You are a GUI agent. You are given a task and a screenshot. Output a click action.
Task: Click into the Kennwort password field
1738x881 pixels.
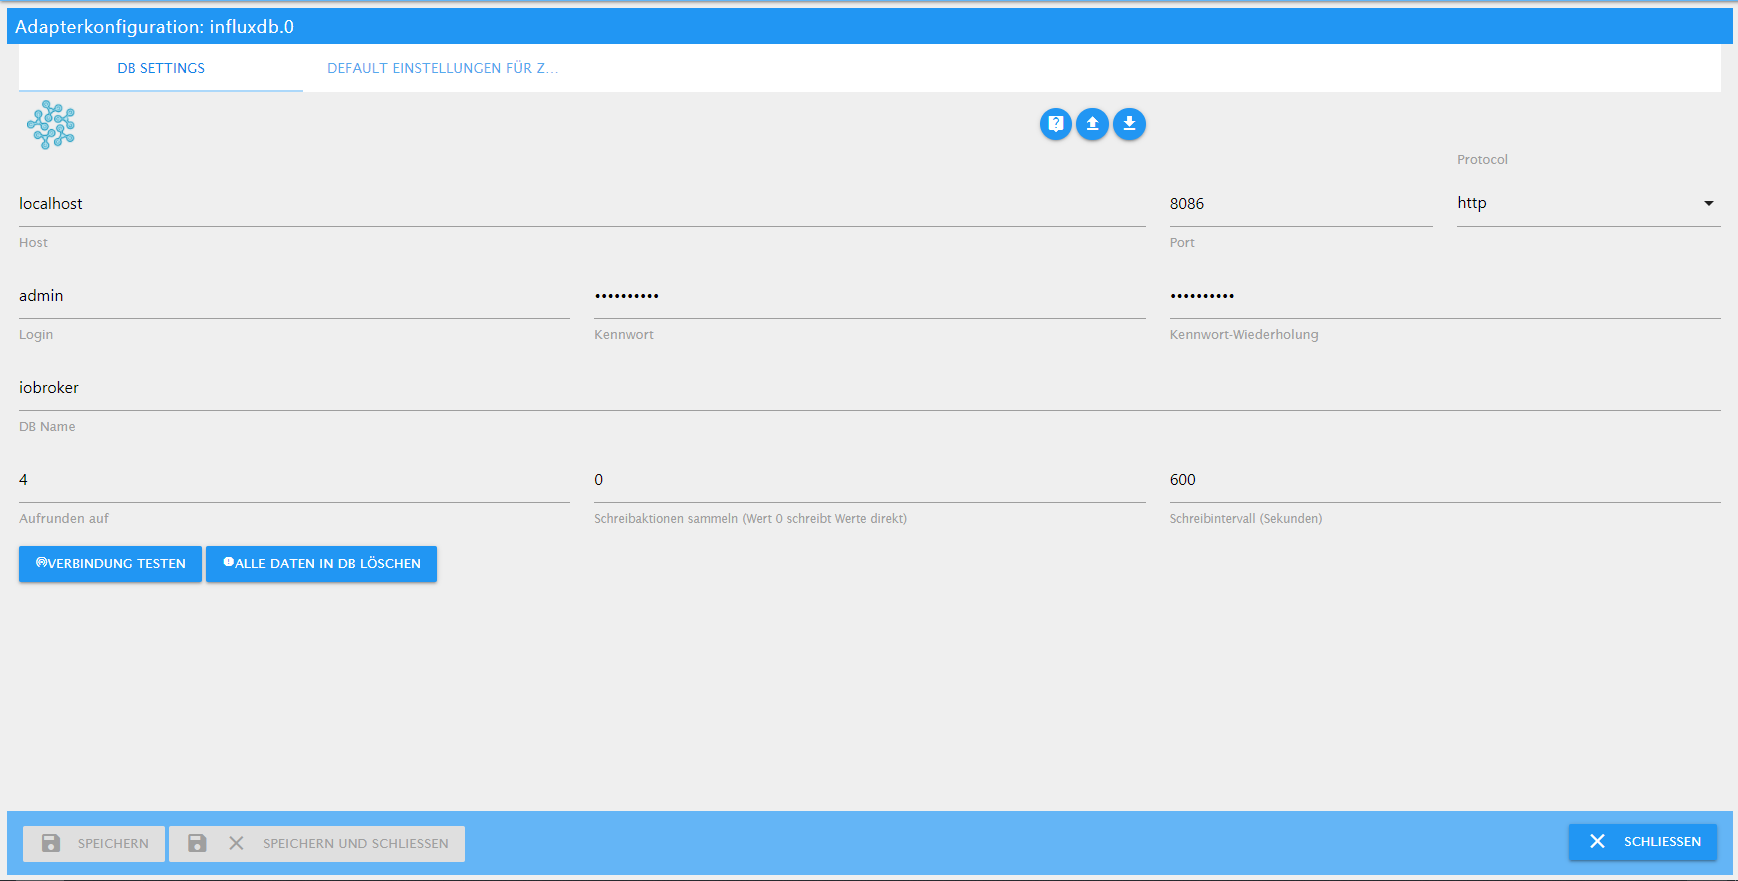pyautogui.click(x=870, y=296)
